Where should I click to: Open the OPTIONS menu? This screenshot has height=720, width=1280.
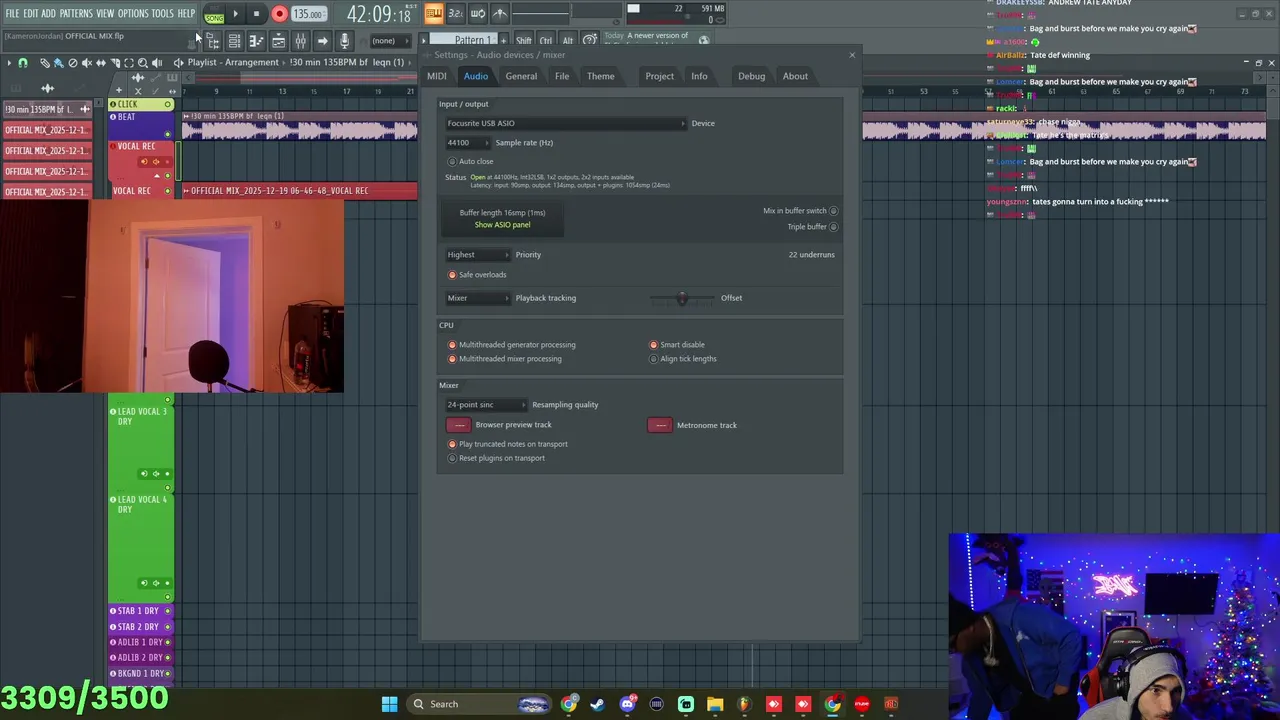pos(133,14)
